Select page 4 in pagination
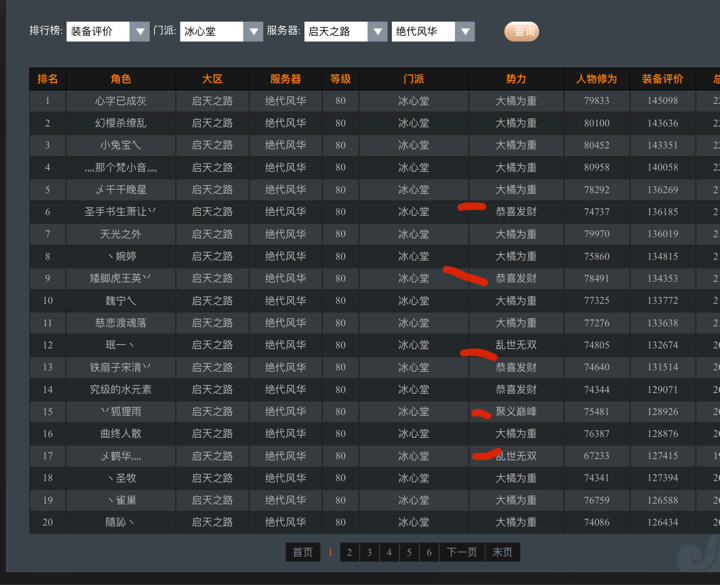This screenshot has height=585, width=720. coord(389,552)
